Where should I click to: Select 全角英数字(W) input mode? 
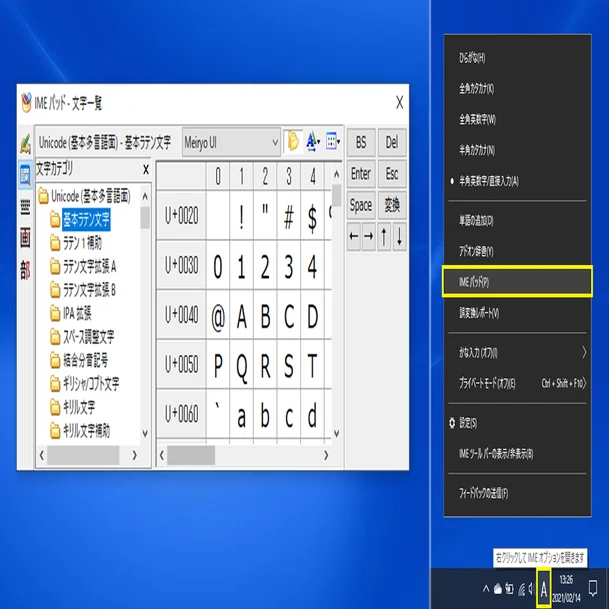tap(517, 120)
